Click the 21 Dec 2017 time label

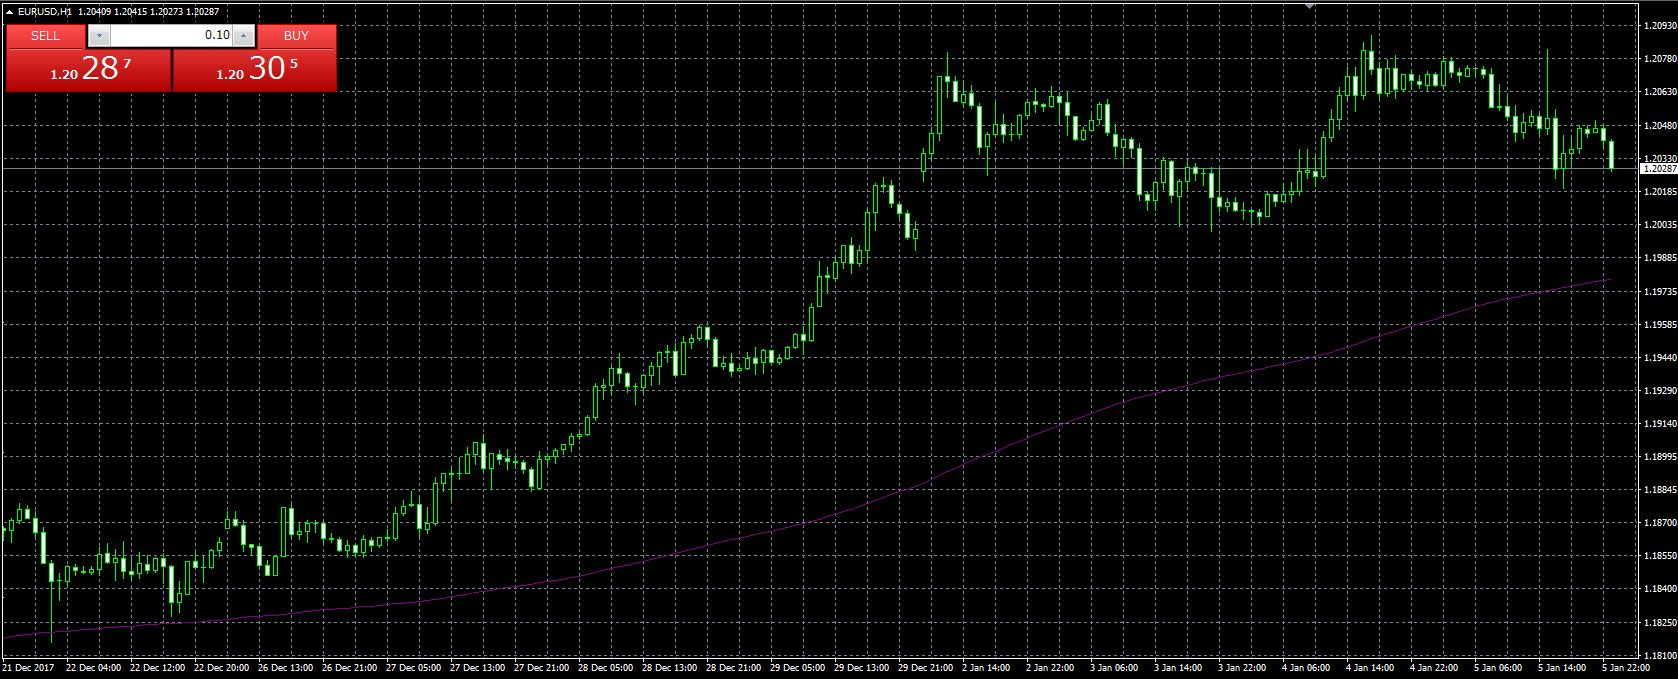coord(29,668)
